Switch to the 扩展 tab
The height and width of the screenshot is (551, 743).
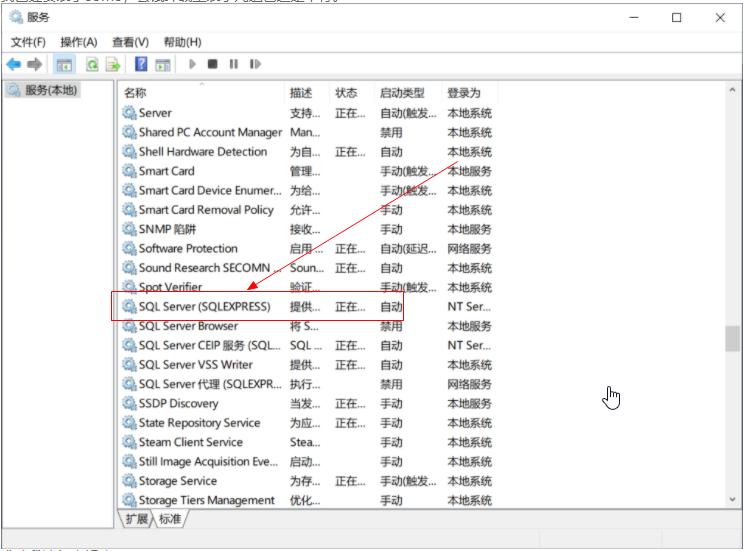click(136, 519)
